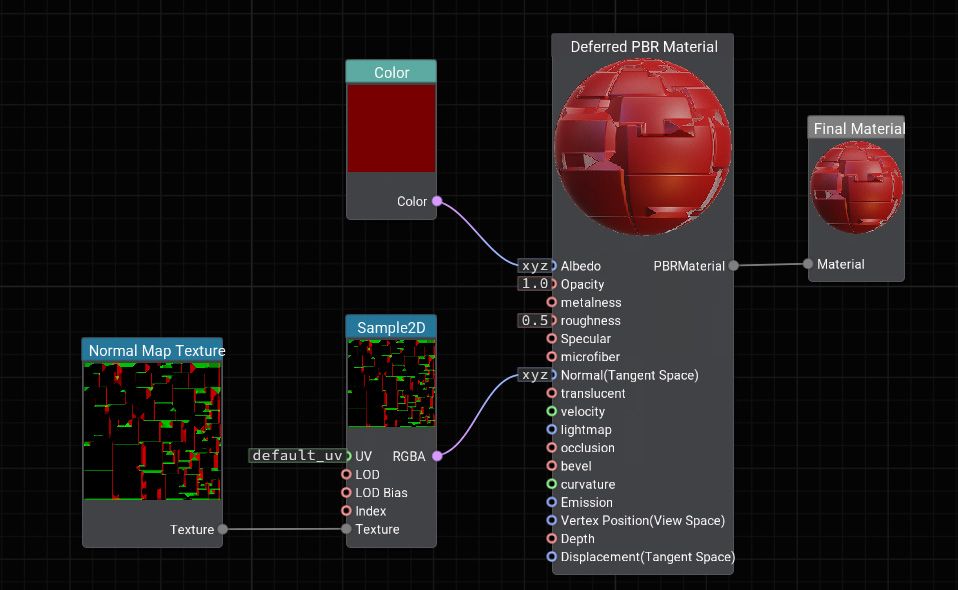Click the Sample2D Texture input port
958x590 pixels.
point(347,529)
